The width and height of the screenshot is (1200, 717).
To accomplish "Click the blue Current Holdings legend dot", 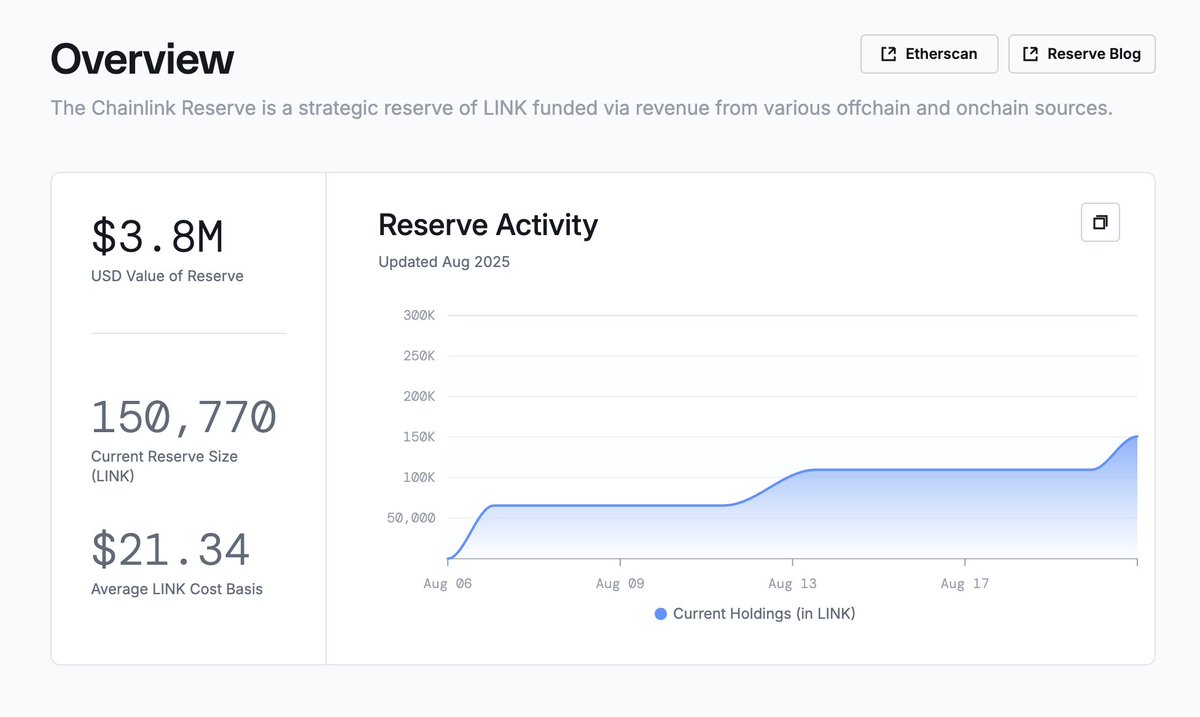I will [660, 614].
